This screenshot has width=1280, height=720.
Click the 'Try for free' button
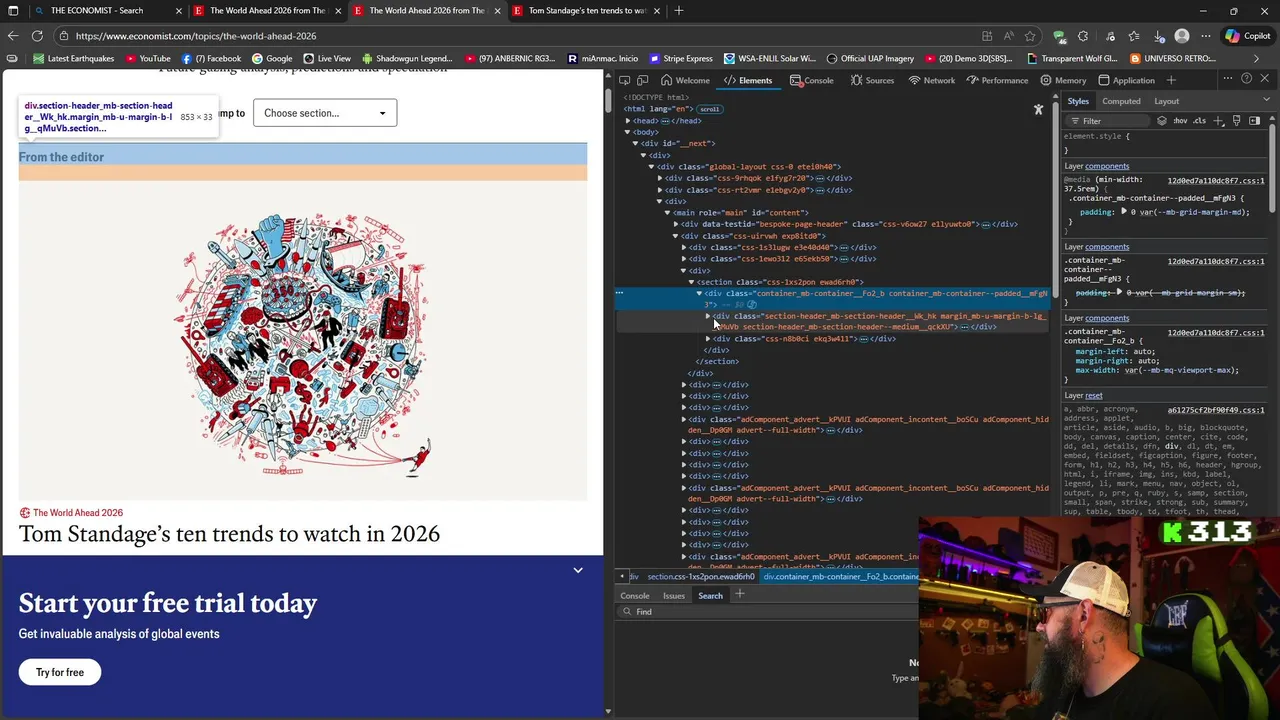60,672
